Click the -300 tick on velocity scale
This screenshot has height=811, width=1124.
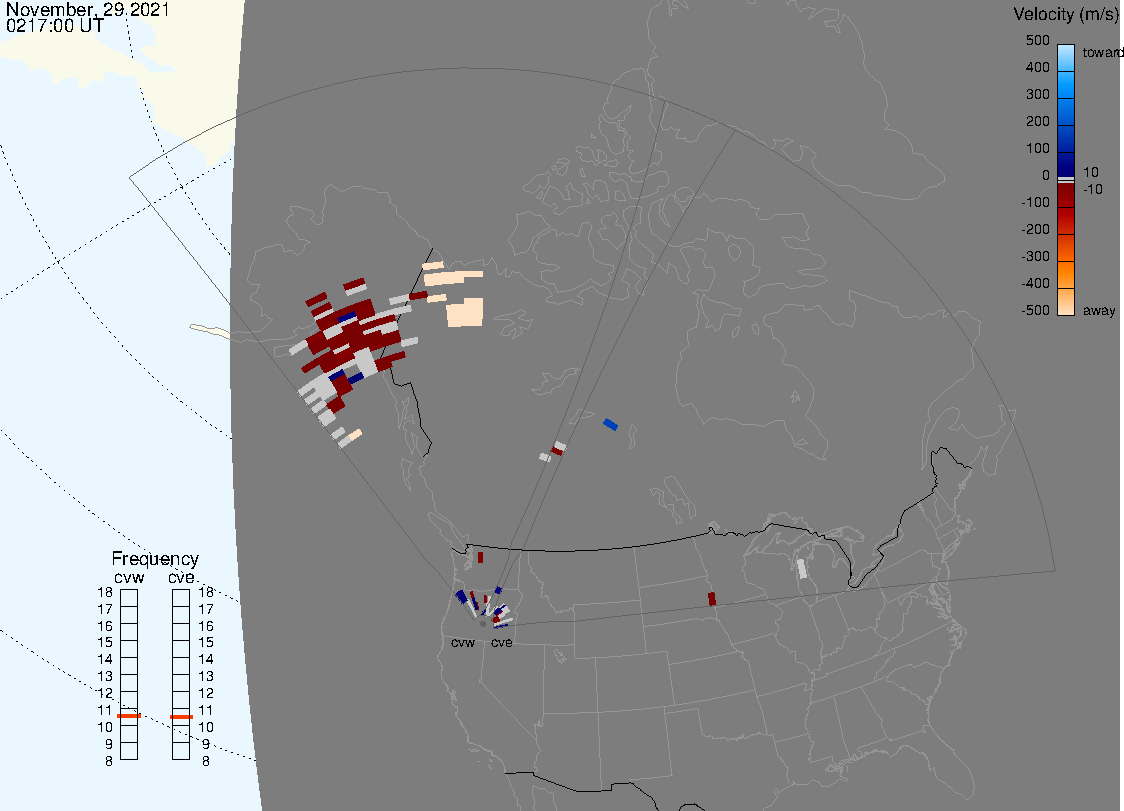coord(1035,256)
